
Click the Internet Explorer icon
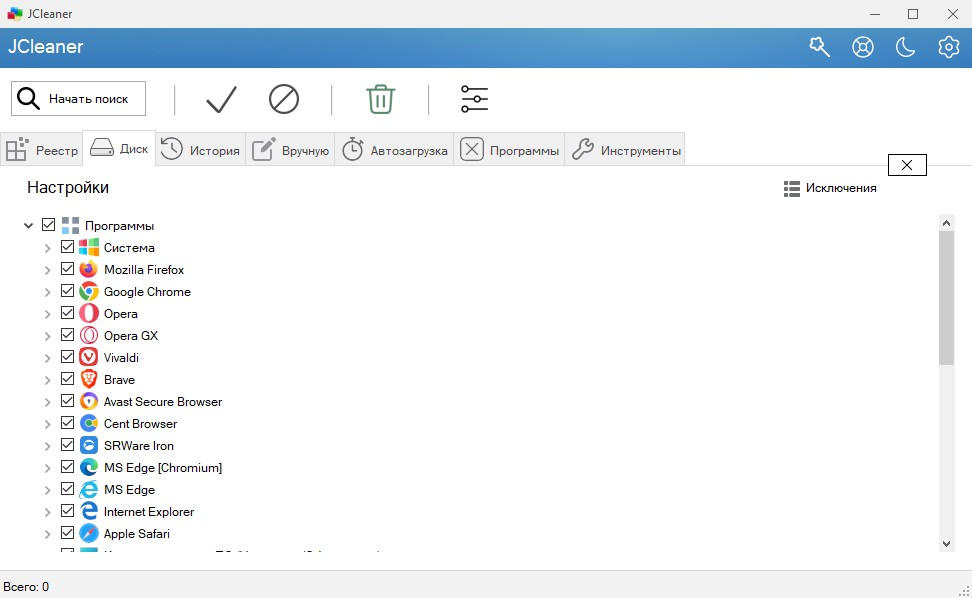[x=89, y=511]
